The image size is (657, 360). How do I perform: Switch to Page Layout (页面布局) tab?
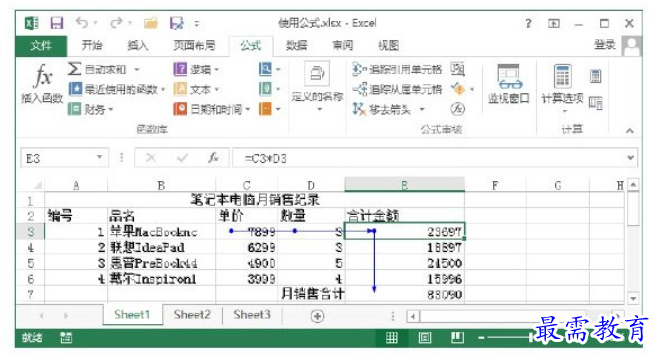tap(194, 45)
